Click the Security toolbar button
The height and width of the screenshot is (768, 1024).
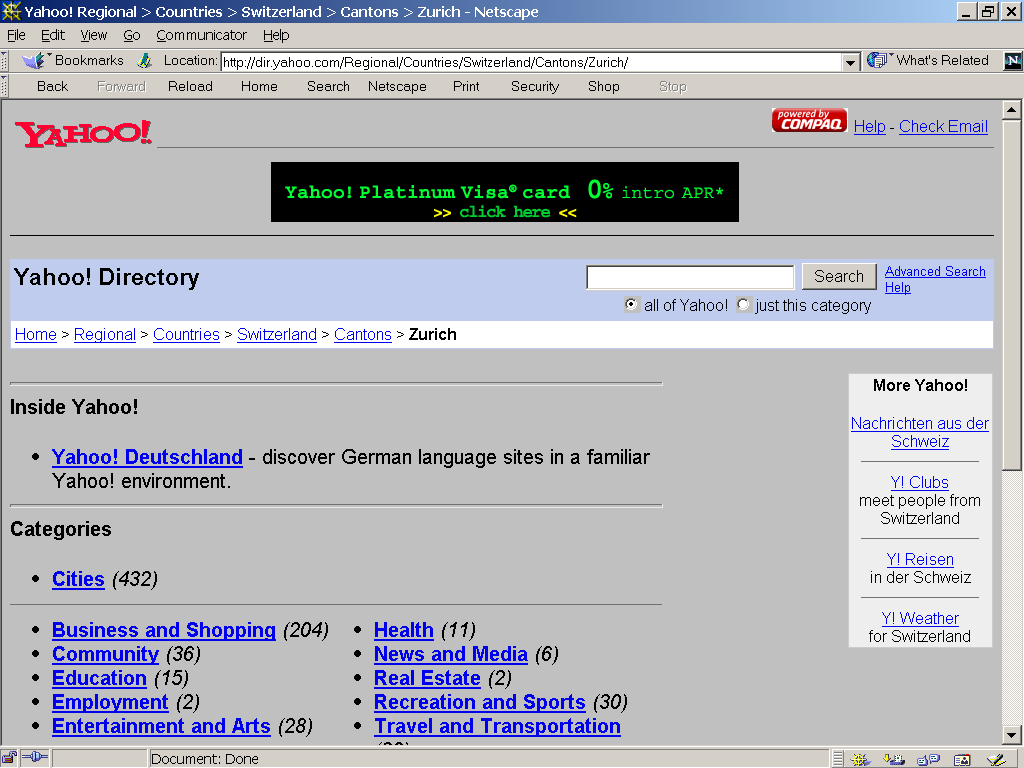[x=535, y=86]
